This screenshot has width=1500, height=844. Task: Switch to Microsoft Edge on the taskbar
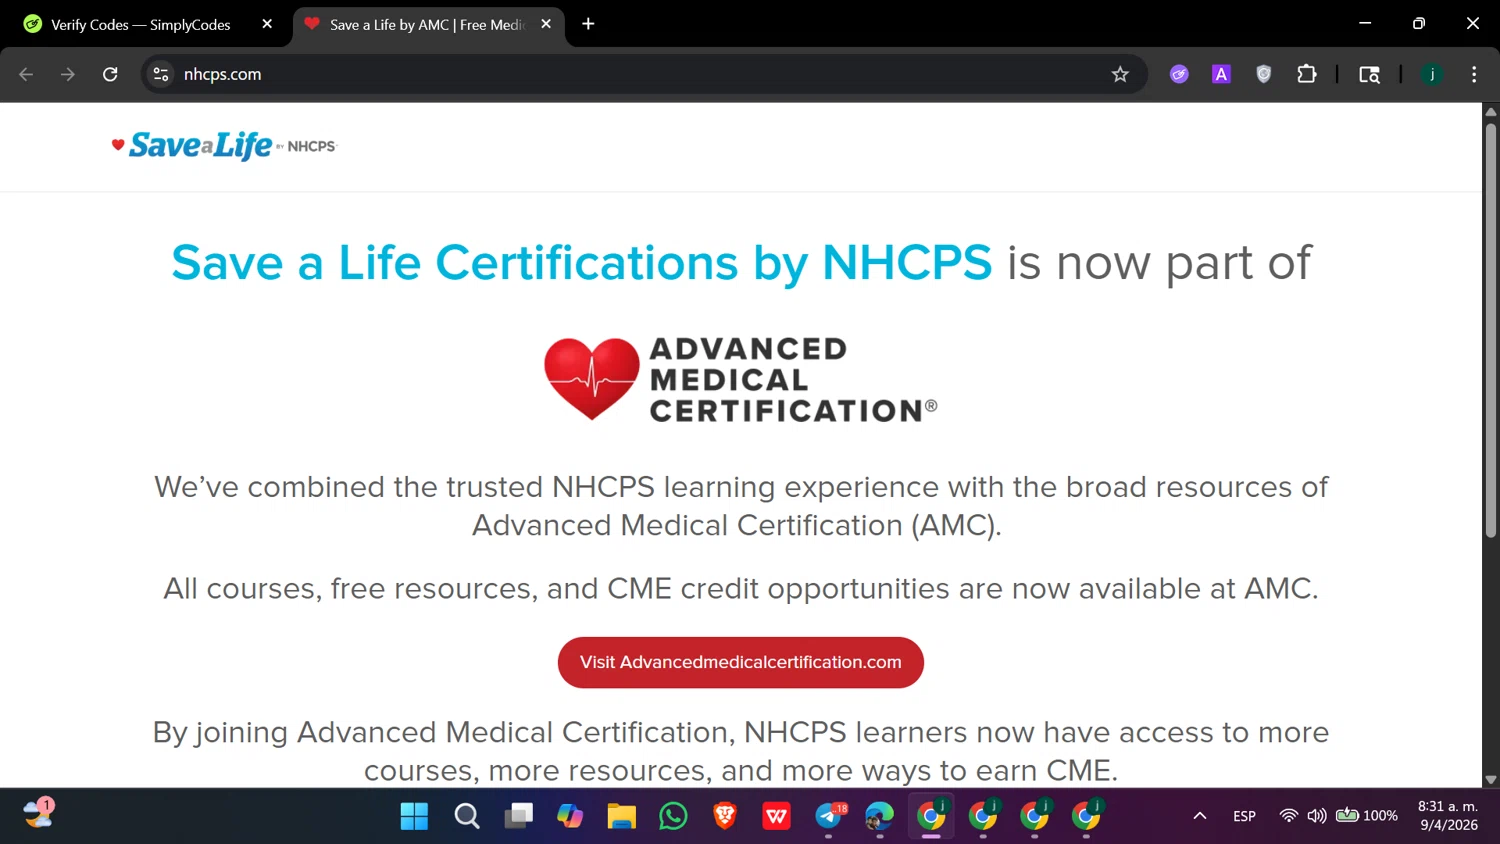880,816
